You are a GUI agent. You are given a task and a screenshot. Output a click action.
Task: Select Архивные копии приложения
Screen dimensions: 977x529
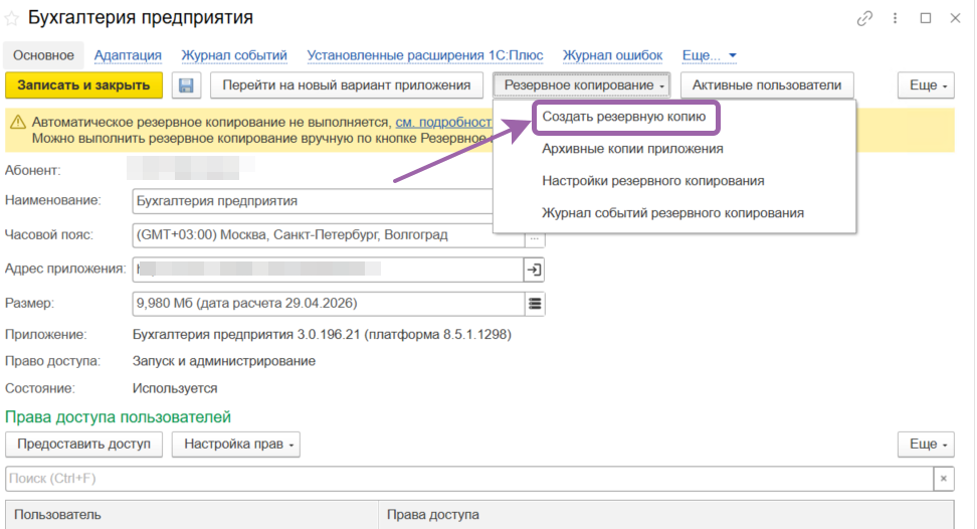[632, 149]
